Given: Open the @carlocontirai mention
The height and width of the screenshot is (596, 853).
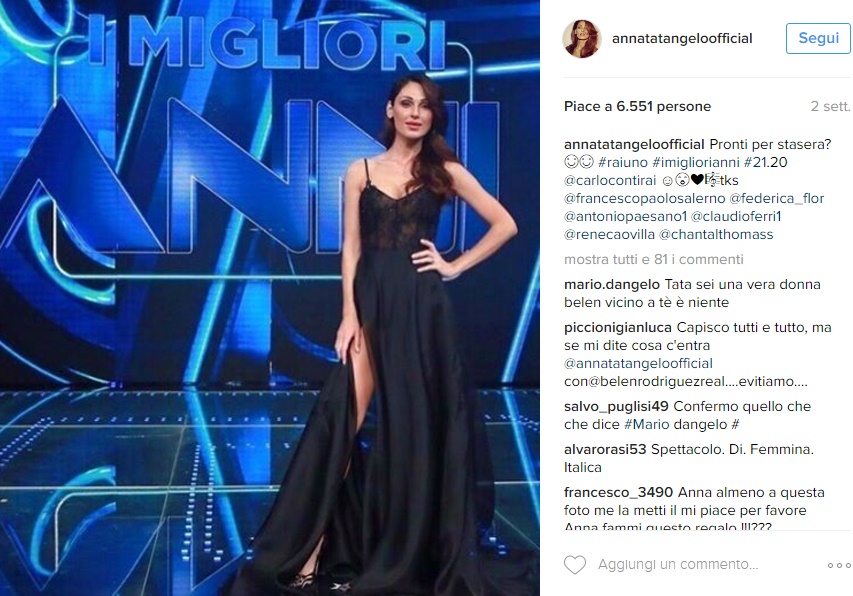Looking at the screenshot, I should (610, 180).
